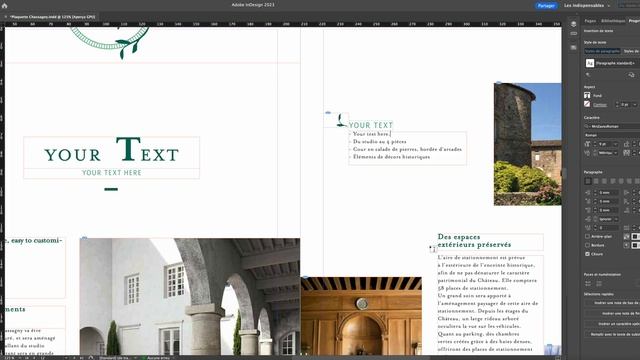Open the Les indispensables workspace dropdown
The height and width of the screenshot is (360, 640).
point(587,6)
